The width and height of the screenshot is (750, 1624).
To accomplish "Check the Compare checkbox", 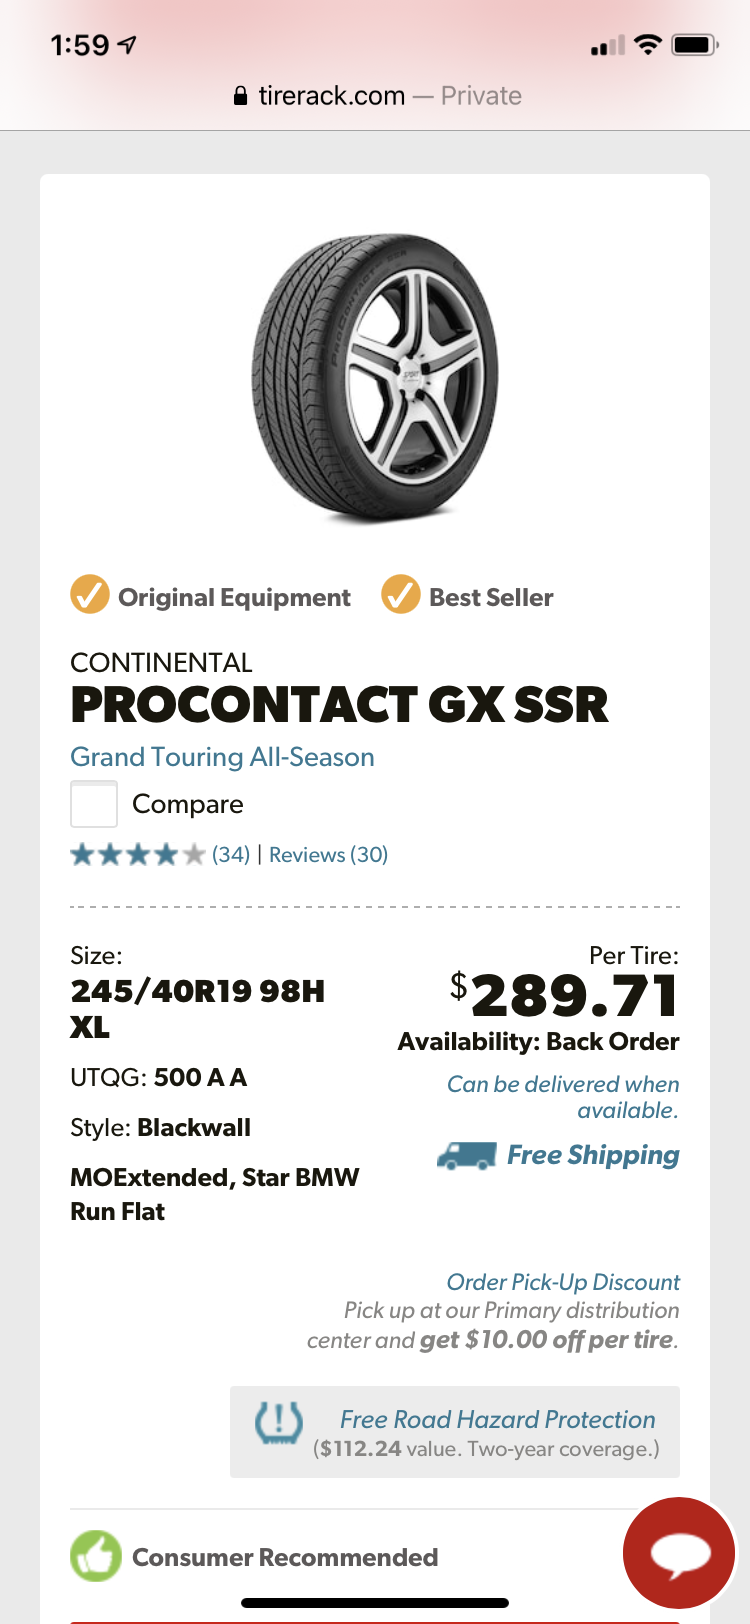I will 94,804.
